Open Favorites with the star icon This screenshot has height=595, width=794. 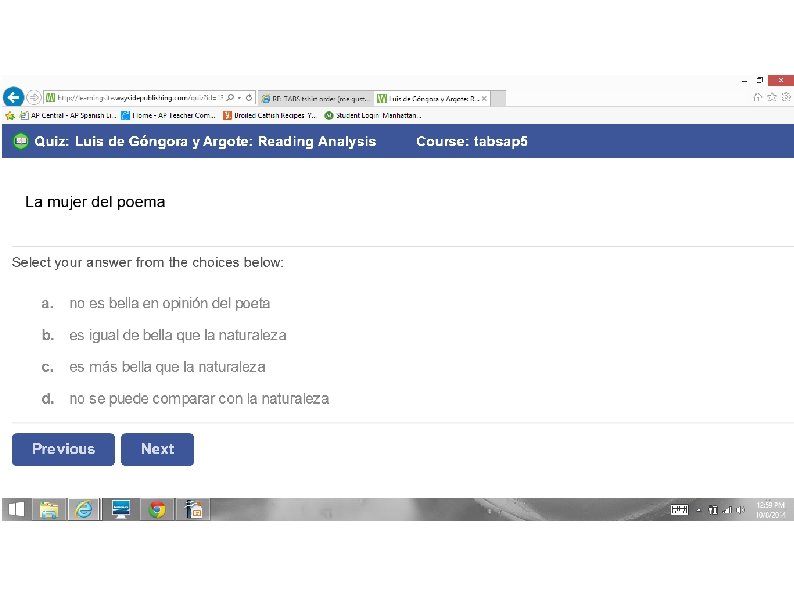click(772, 97)
